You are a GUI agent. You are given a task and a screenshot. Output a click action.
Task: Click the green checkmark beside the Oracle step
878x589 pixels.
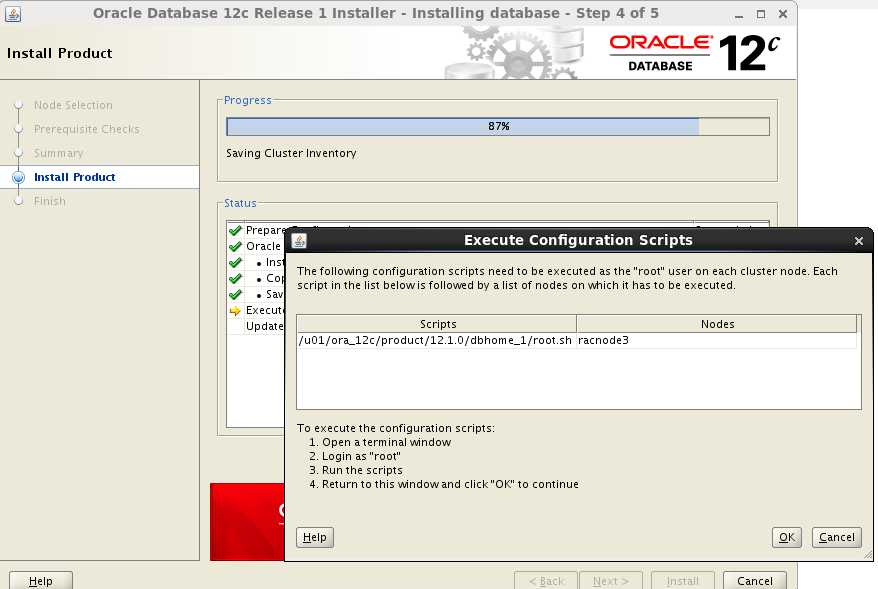coord(235,246)
